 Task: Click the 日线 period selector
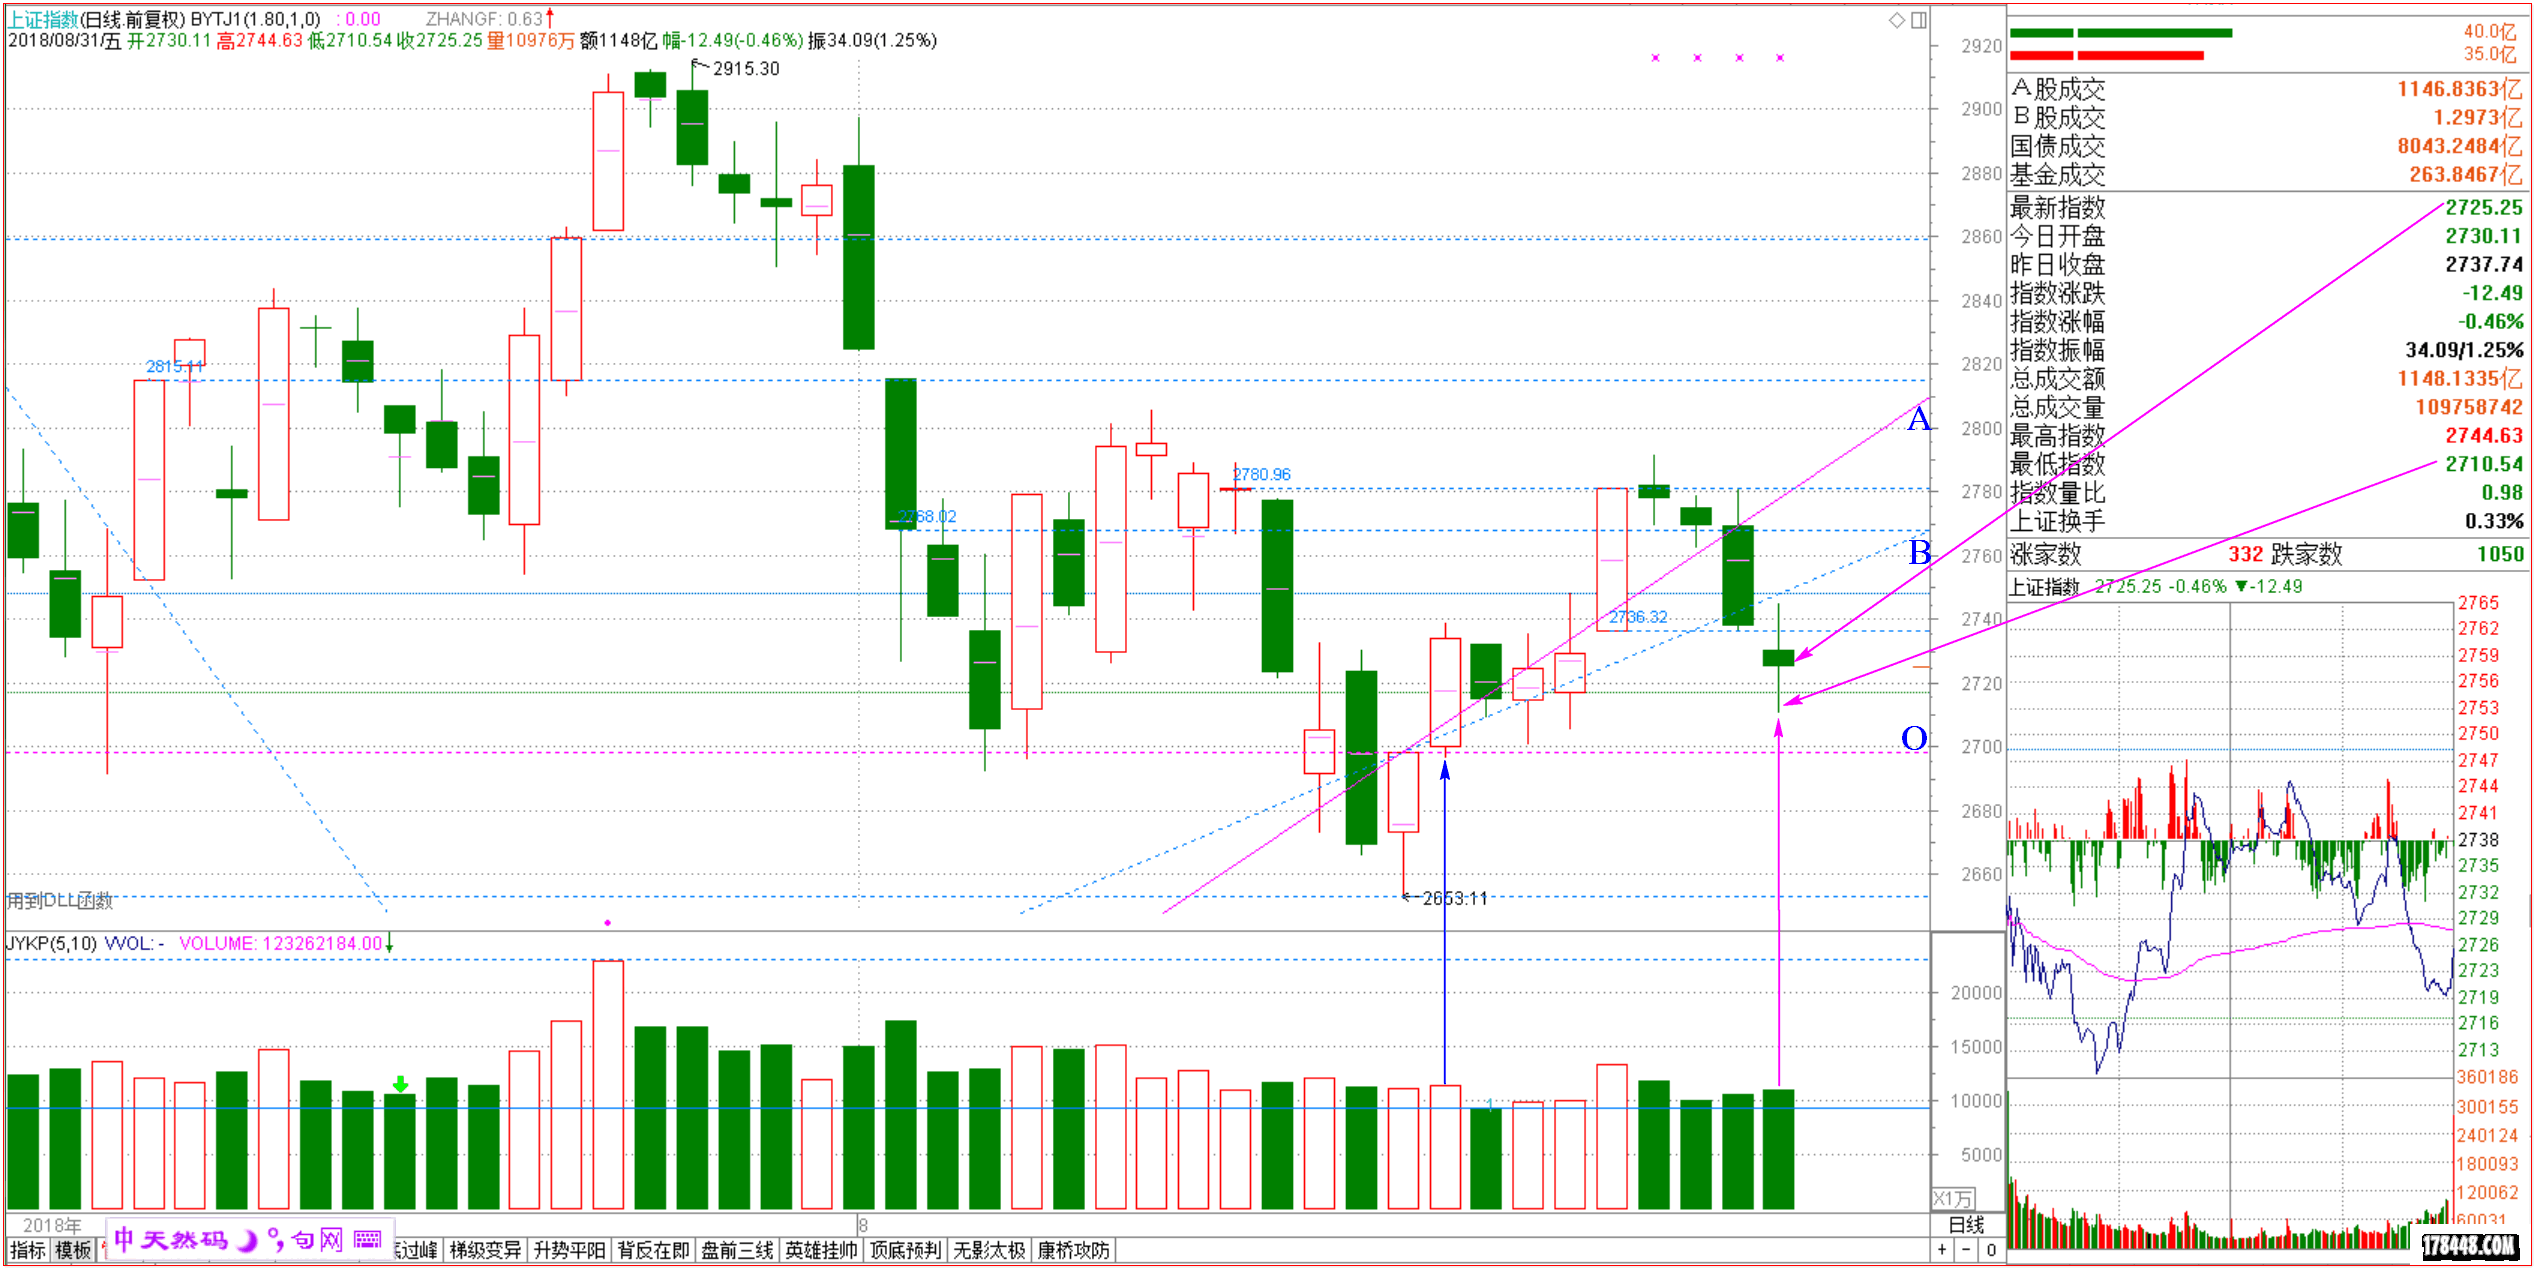pos(1966,1225)
